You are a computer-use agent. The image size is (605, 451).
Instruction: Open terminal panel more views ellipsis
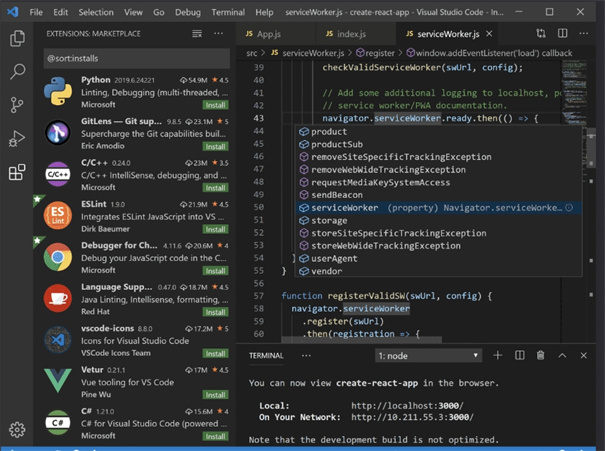tap(306, 355)
